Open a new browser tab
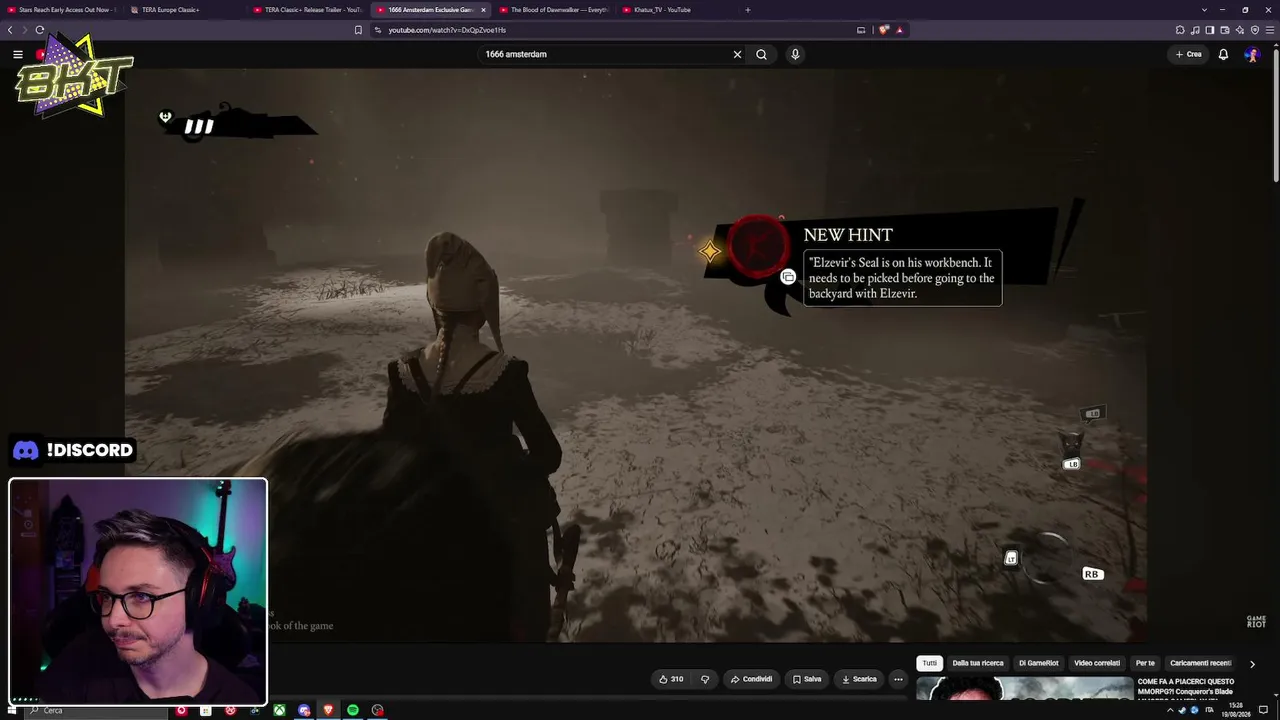The height and width of the screenshot is (720, 1280). coord(748,10)
